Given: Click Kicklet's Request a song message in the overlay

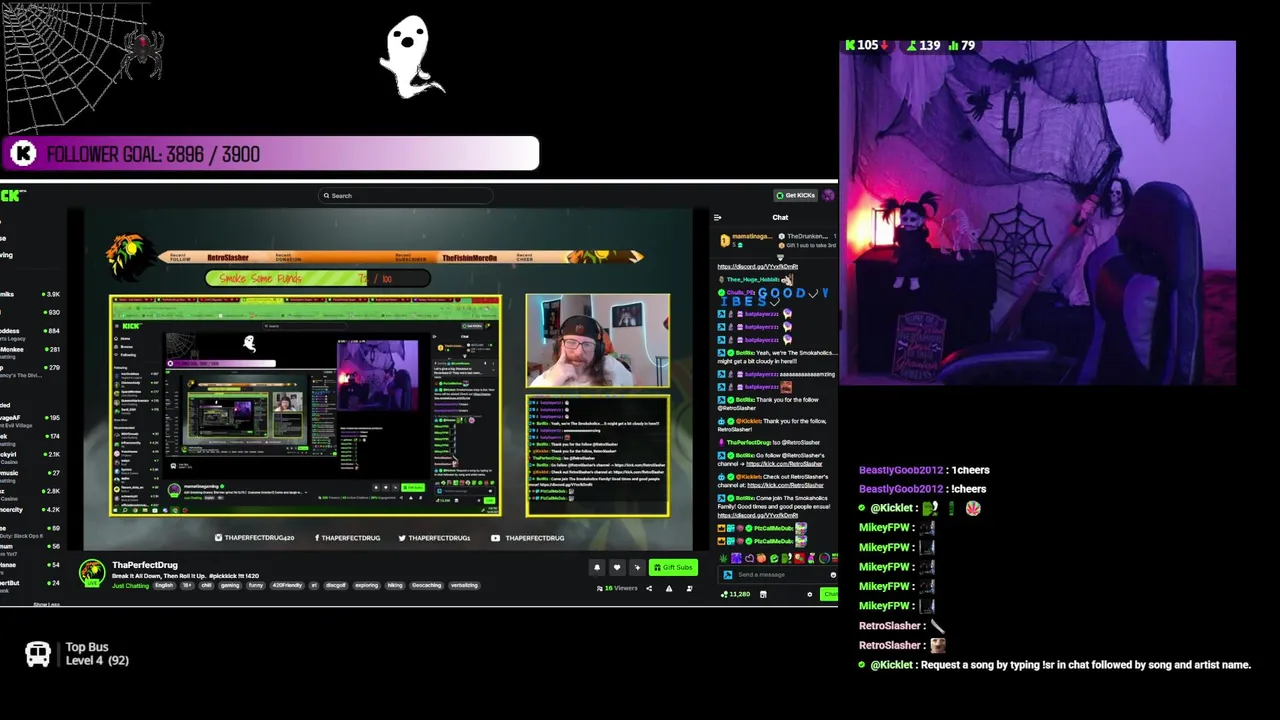Looking at the screenshot, I should coord(1055,665).
